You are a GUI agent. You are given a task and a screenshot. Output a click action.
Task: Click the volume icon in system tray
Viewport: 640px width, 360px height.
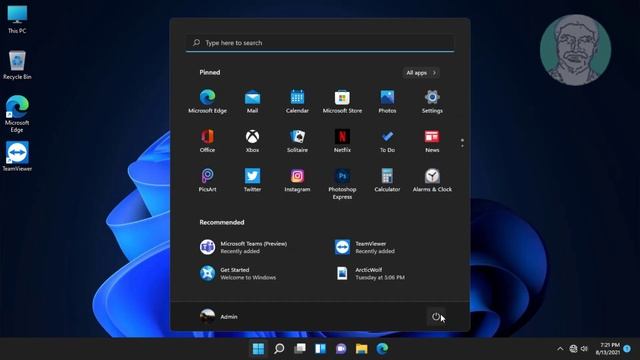pyautogui.click(x=584, y=349)
